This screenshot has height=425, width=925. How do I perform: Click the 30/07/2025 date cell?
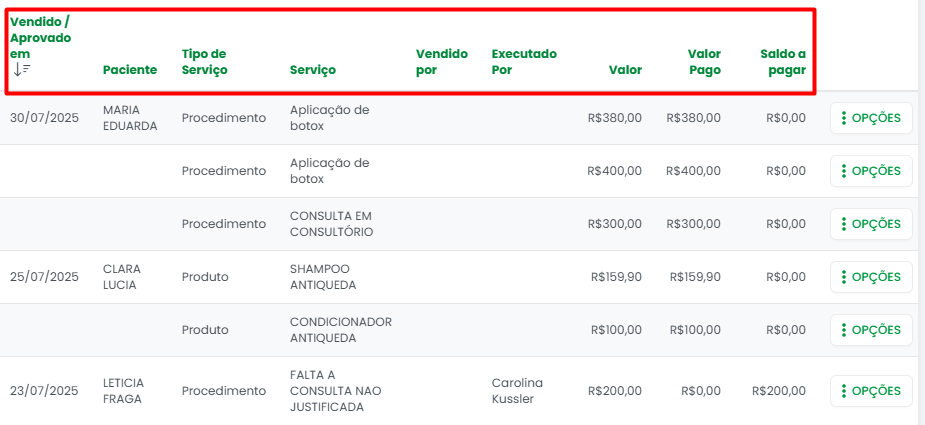pyautogui.click(x=44, y=118)
